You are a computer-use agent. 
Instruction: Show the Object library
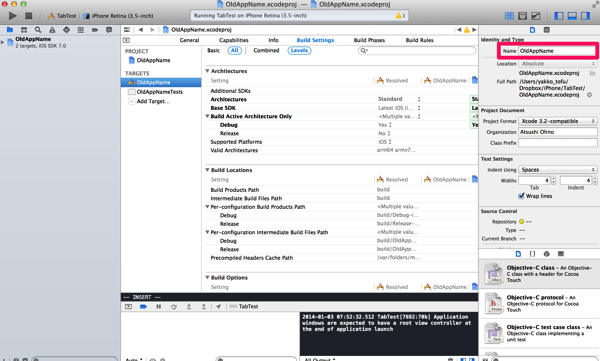click(x=546, y=254)
